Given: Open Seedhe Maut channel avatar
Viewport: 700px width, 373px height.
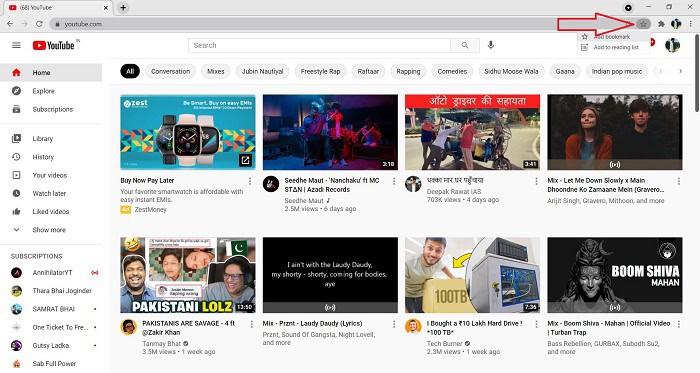Looking at the screenshot, I should (271, 184).
